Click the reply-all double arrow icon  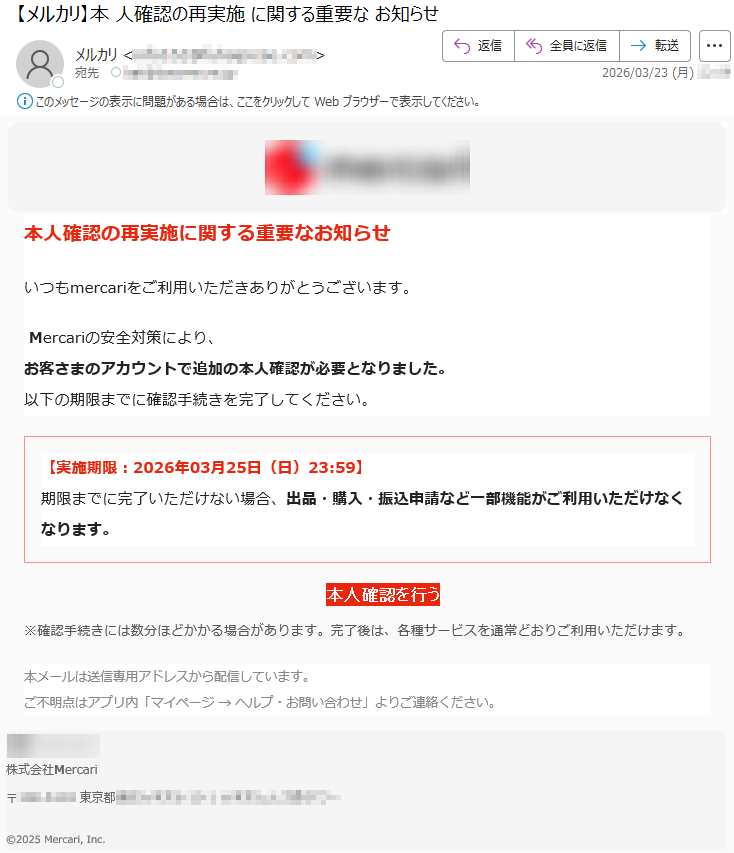(533, 46)
